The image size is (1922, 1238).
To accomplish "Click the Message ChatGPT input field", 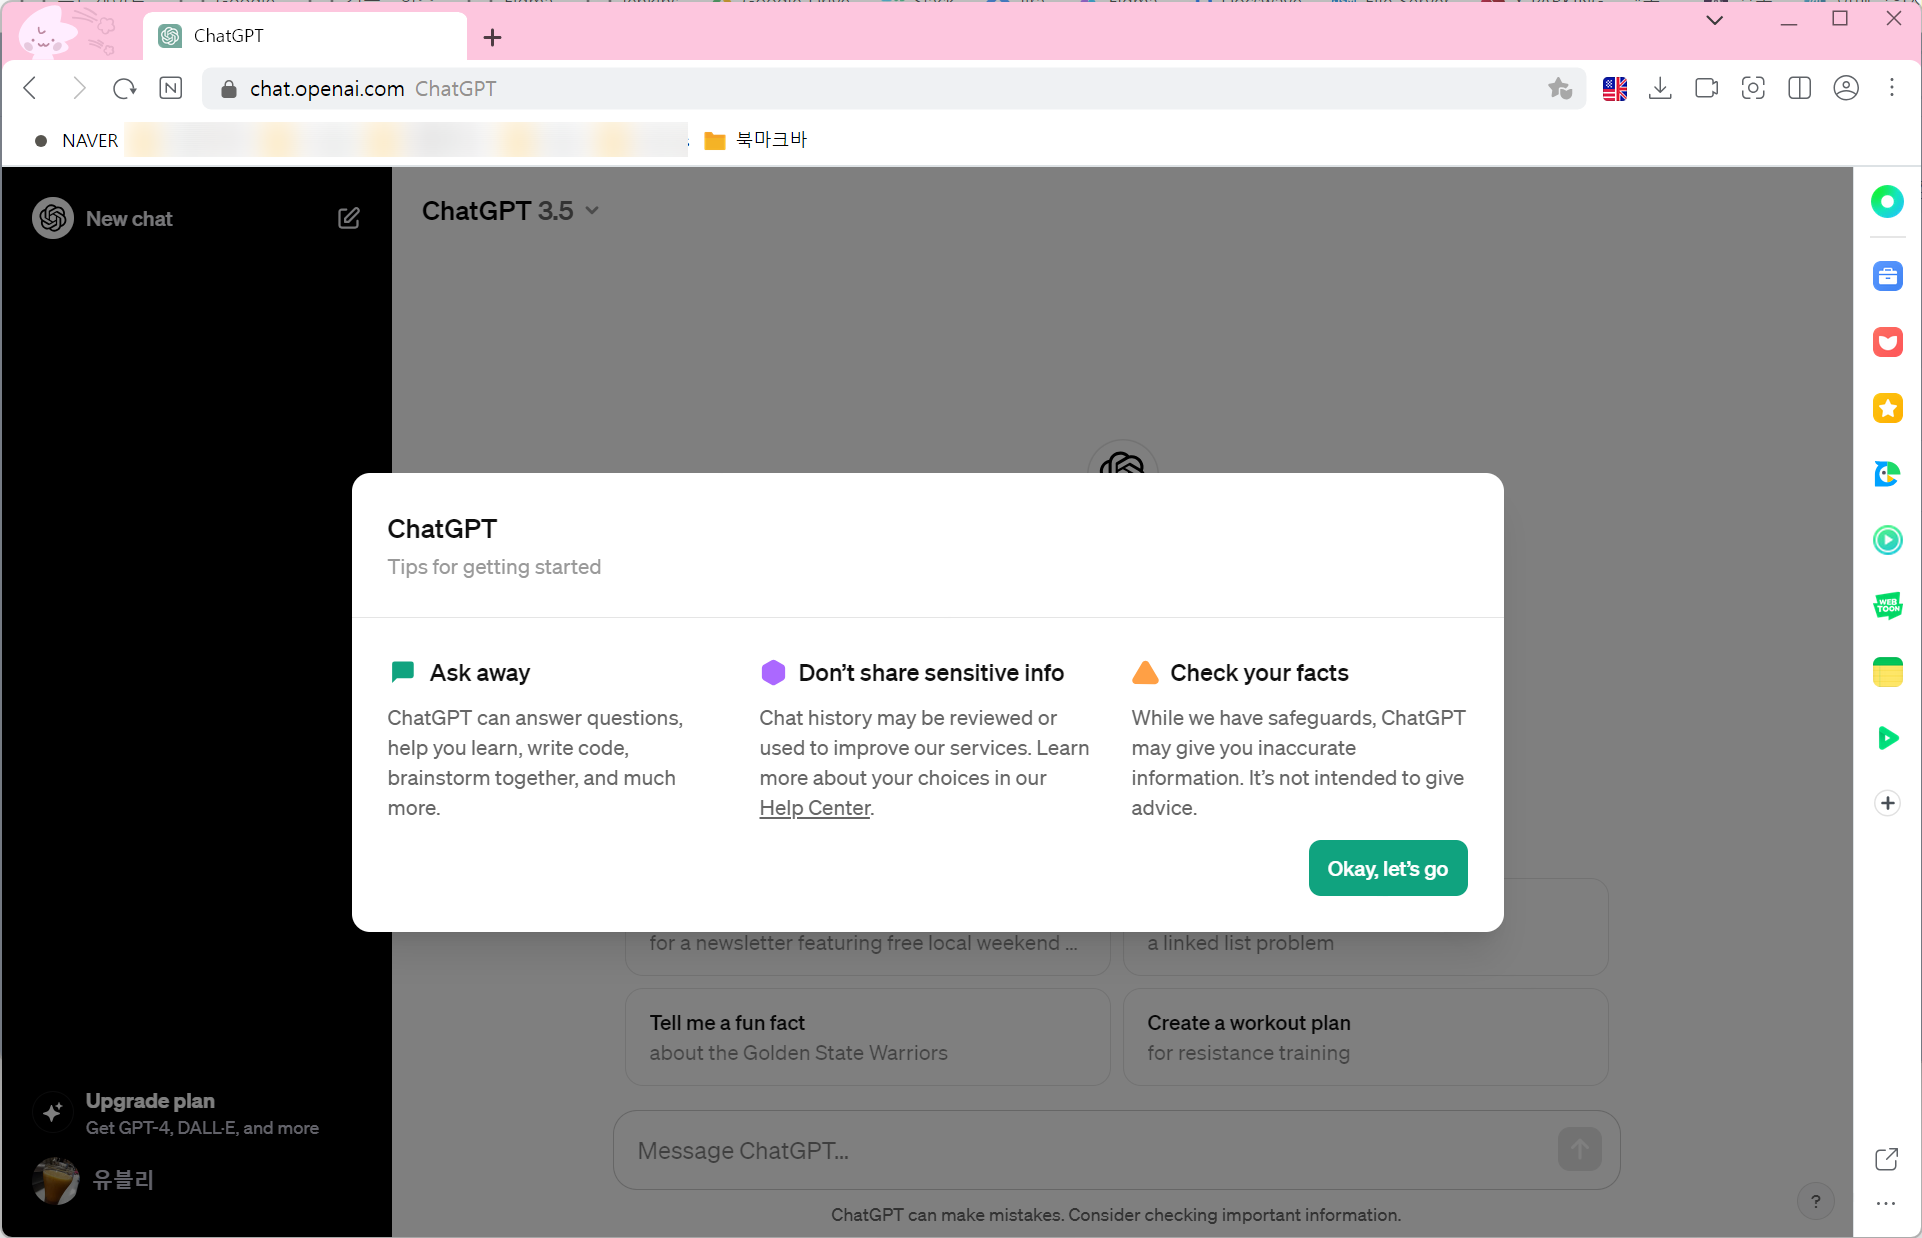I will 1090,1150.
